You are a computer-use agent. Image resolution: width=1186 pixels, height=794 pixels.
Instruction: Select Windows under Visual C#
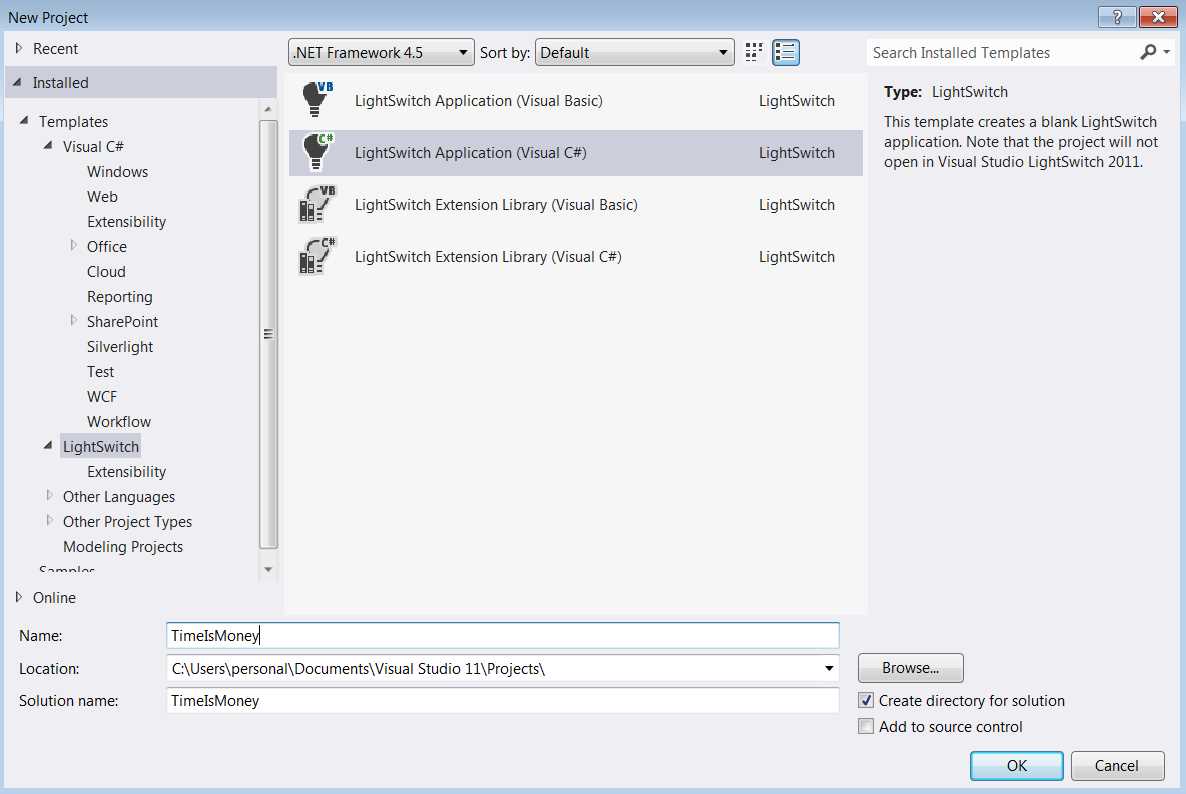pyautogui.click(x=117, y=172)
